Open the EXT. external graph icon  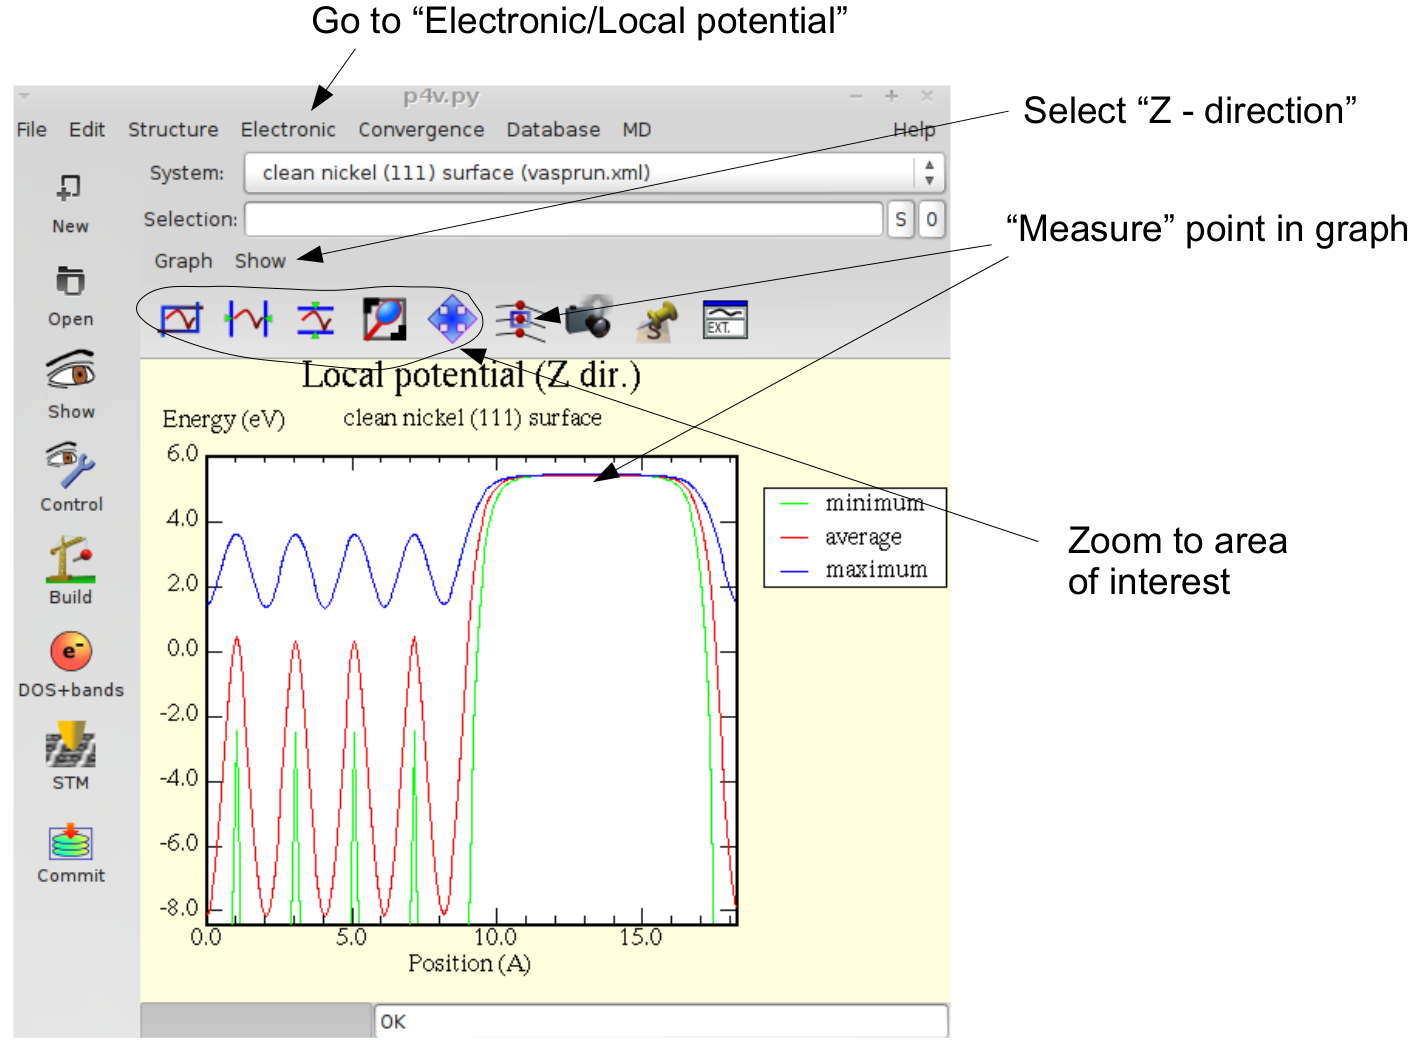[725, 320]
